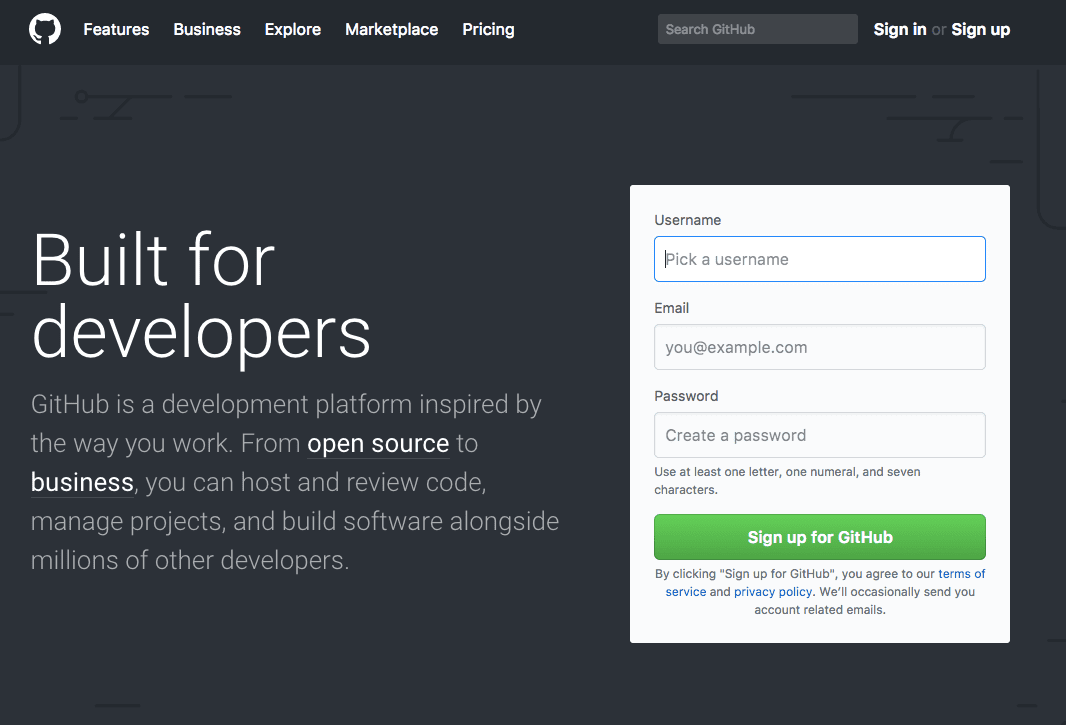Click into the Email input field
The width and height of the screenshot is (1066, 725).
(x=819, y=347)
